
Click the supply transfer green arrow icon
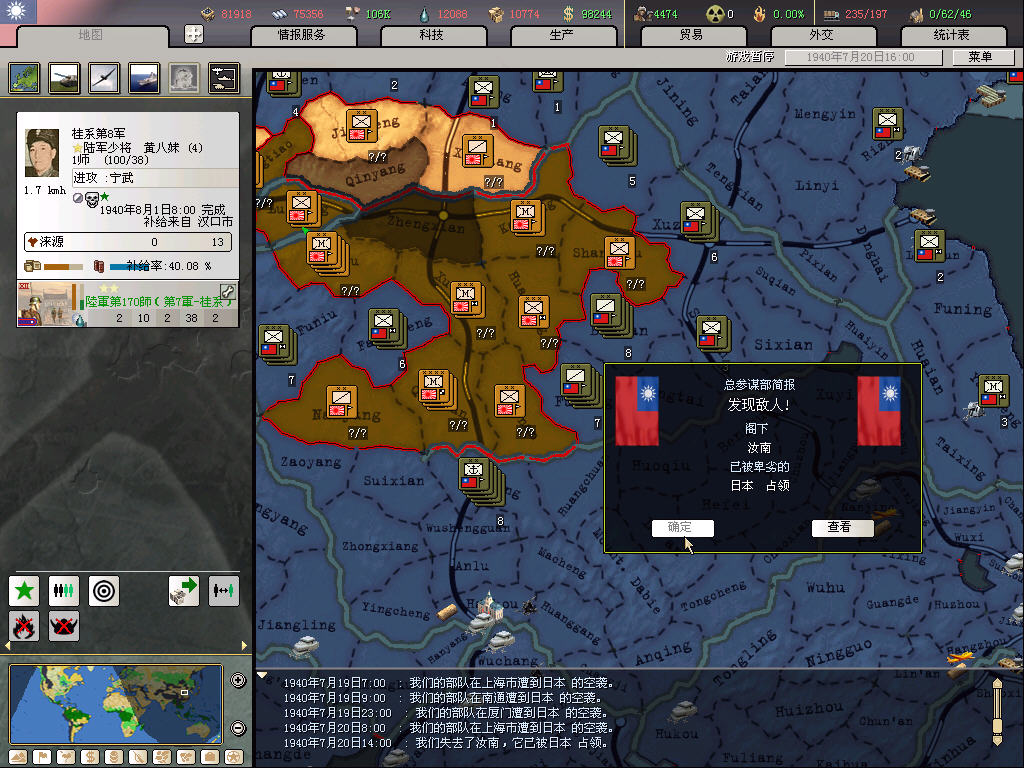[184, 591]
